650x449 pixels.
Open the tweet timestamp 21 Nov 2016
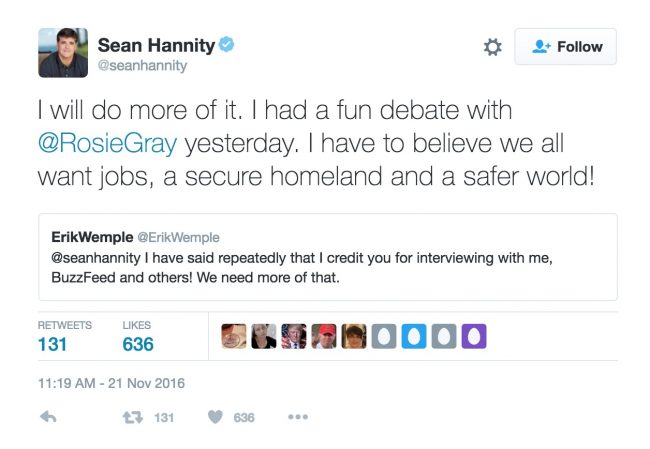111,383
